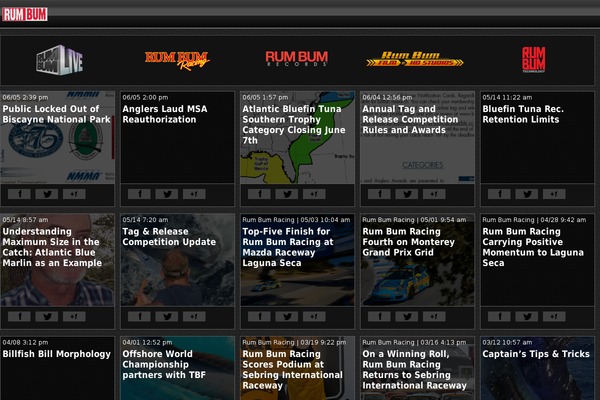Read Understanding Maximum Size in the Catch
Screen dimensions: 600x400
(x=52, y=247)
